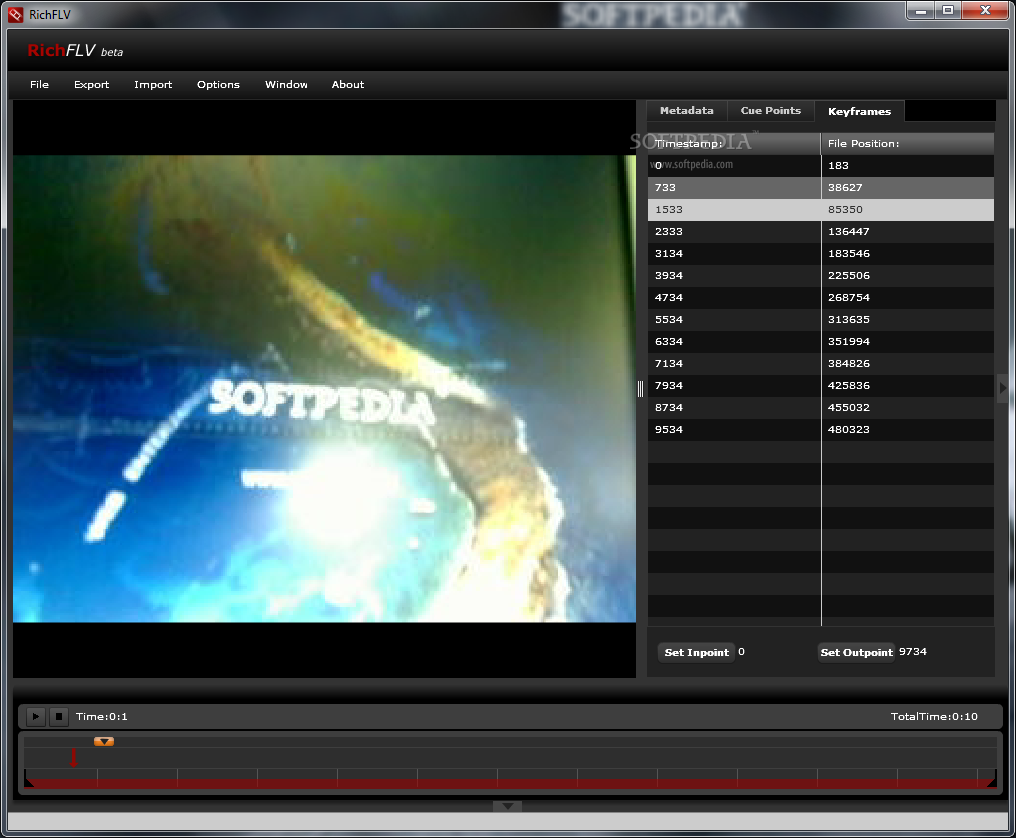Click file position value 384826
Screen dimensions: 1016x838
848,364
